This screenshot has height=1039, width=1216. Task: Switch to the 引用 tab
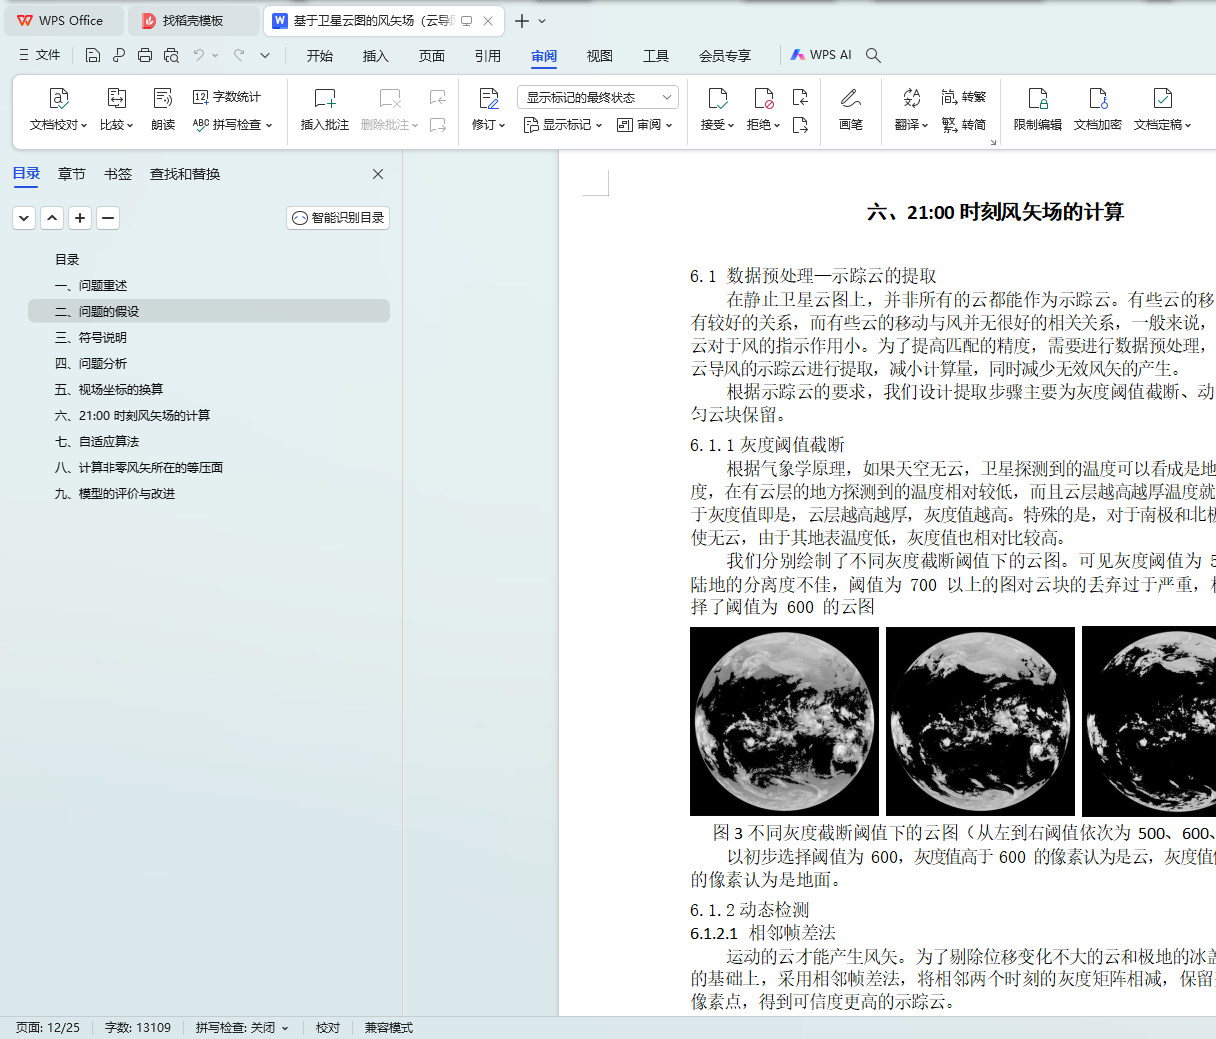(488, 56)
